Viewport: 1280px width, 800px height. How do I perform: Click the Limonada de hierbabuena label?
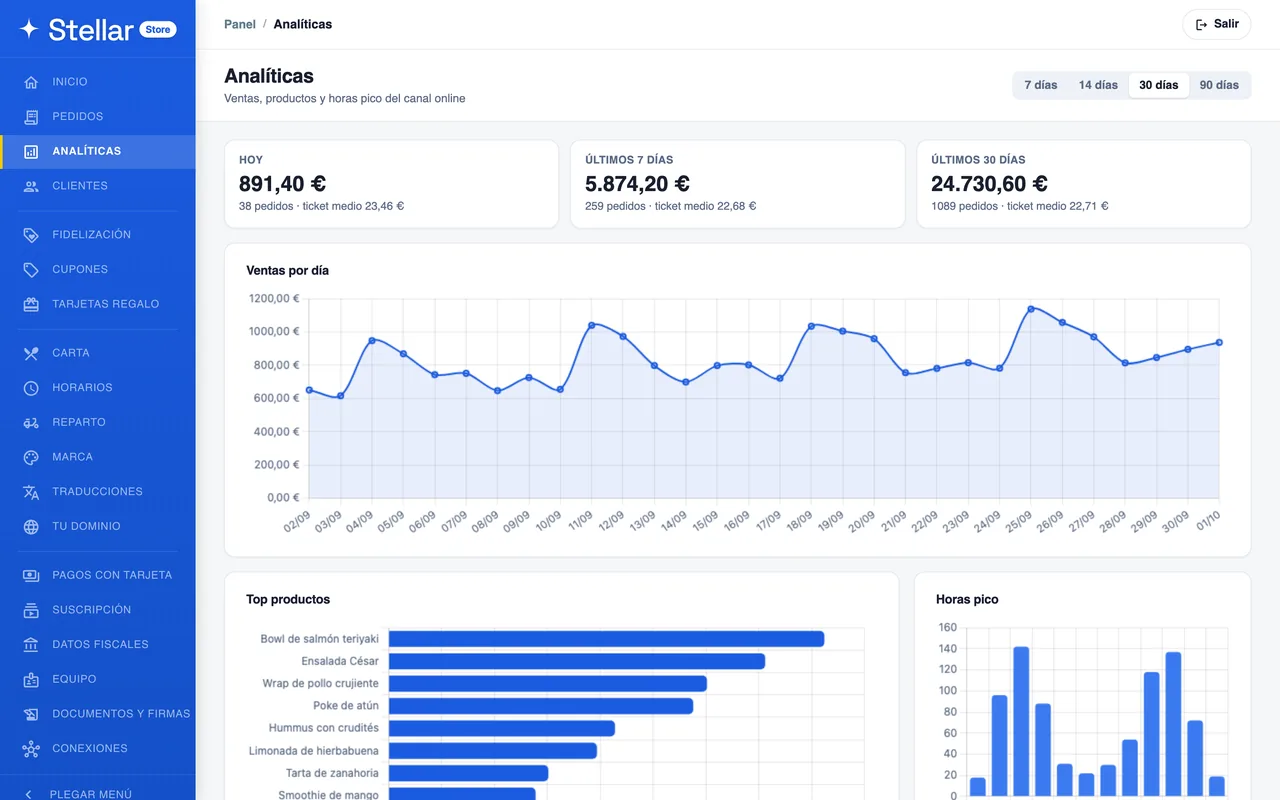click(314, 751)
